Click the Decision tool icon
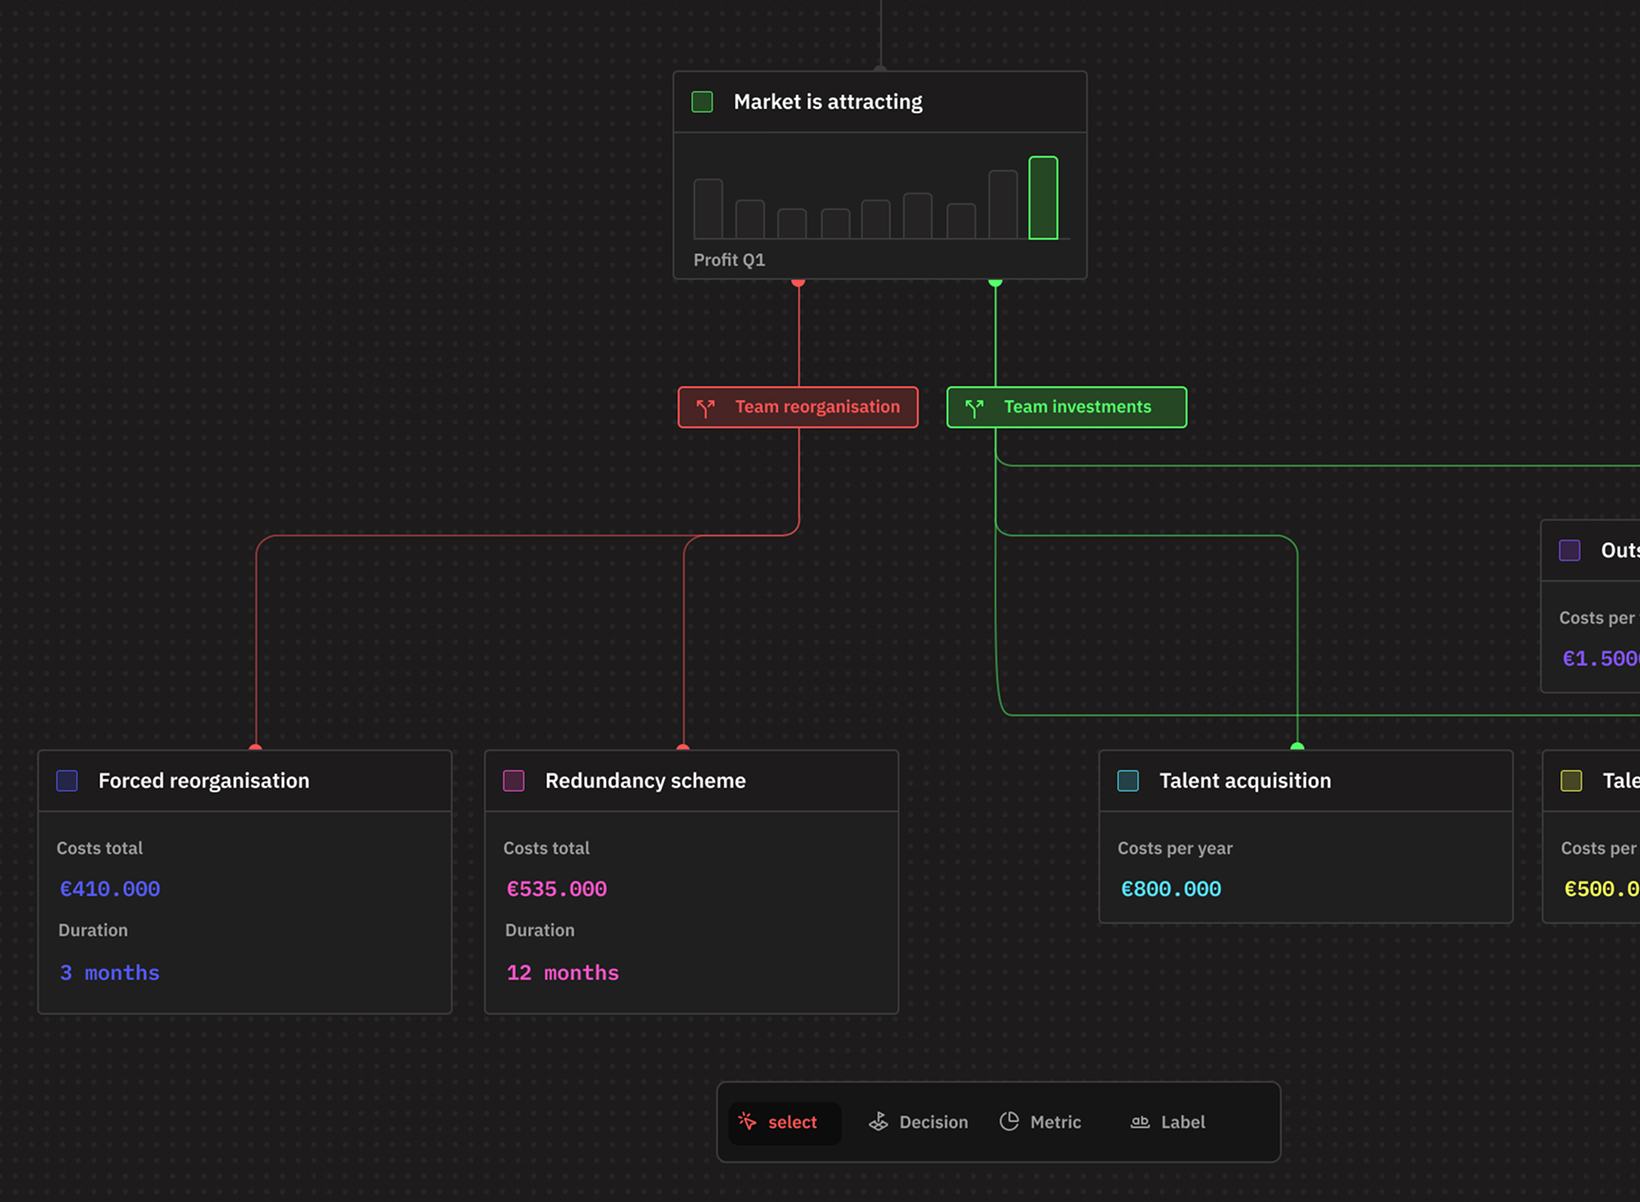 [878, 1122]
